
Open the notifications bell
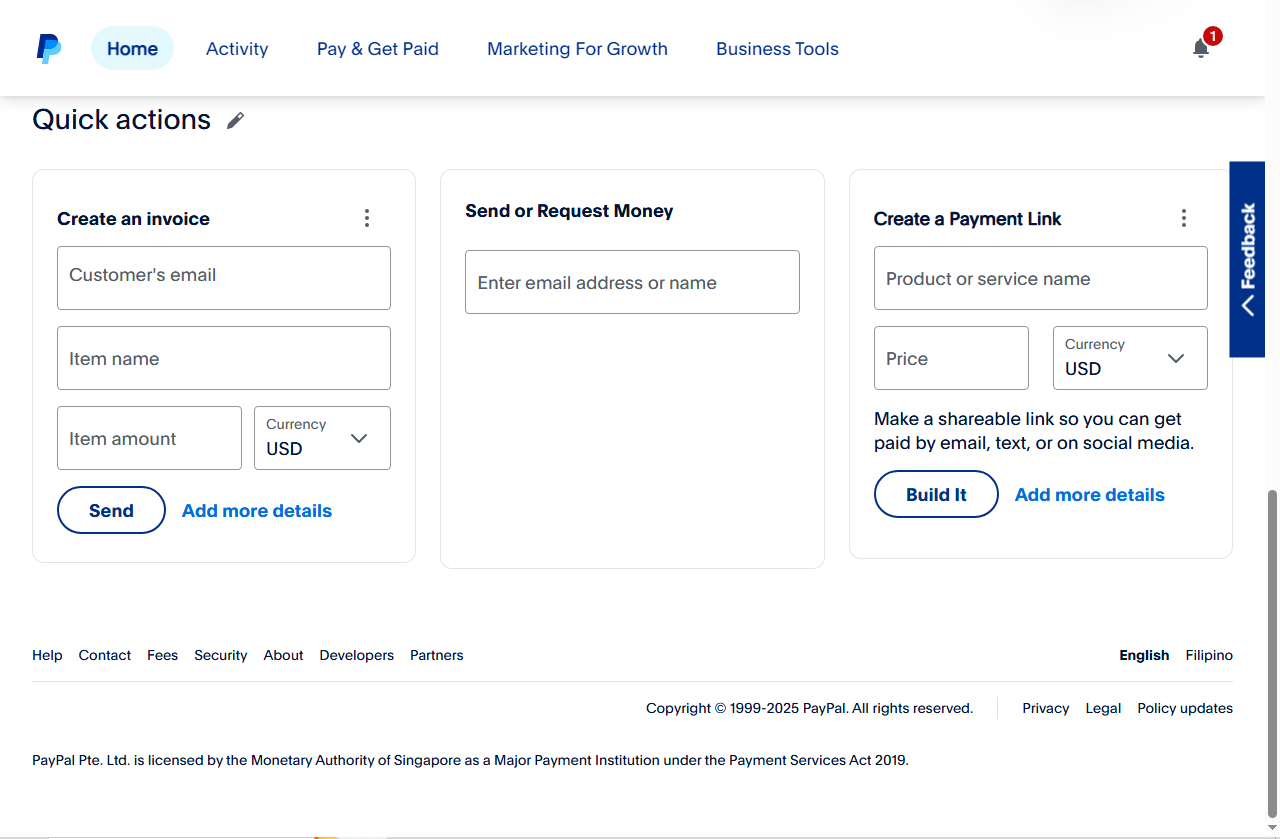click(x=1201, y=48)
